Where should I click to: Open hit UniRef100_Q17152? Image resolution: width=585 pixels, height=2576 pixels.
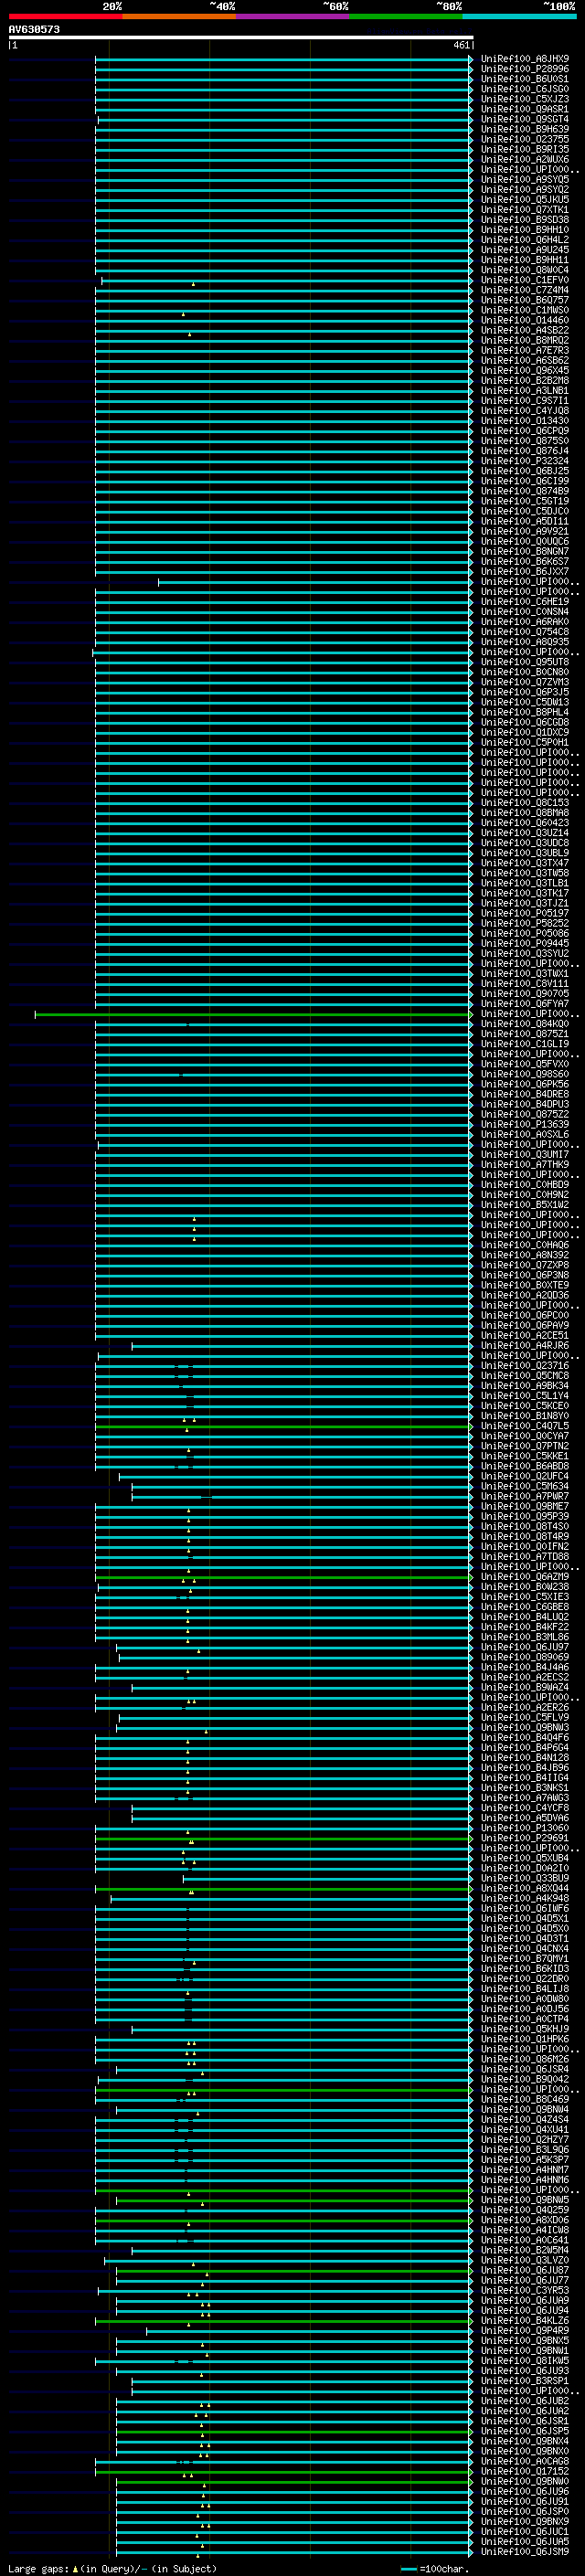(524, 2471)
